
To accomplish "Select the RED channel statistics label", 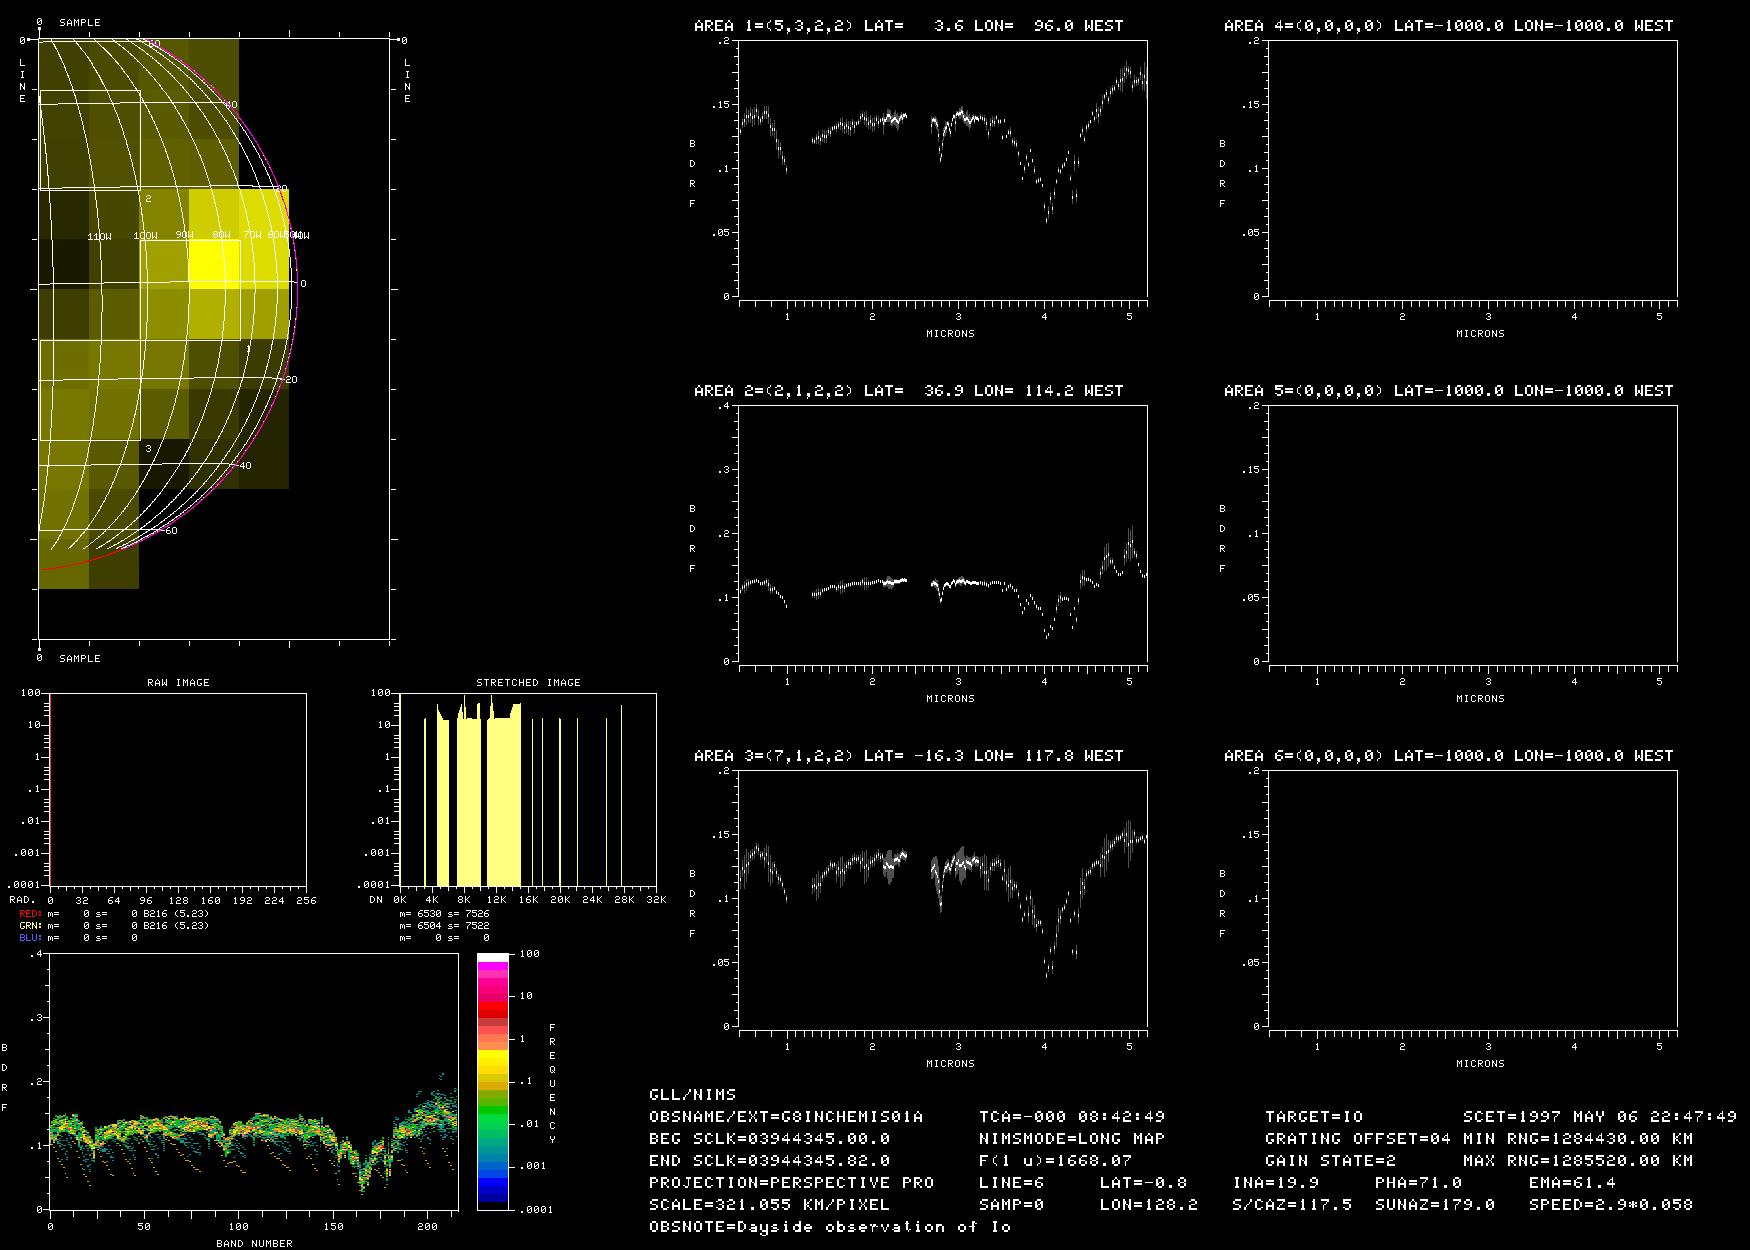I will 30,914.
